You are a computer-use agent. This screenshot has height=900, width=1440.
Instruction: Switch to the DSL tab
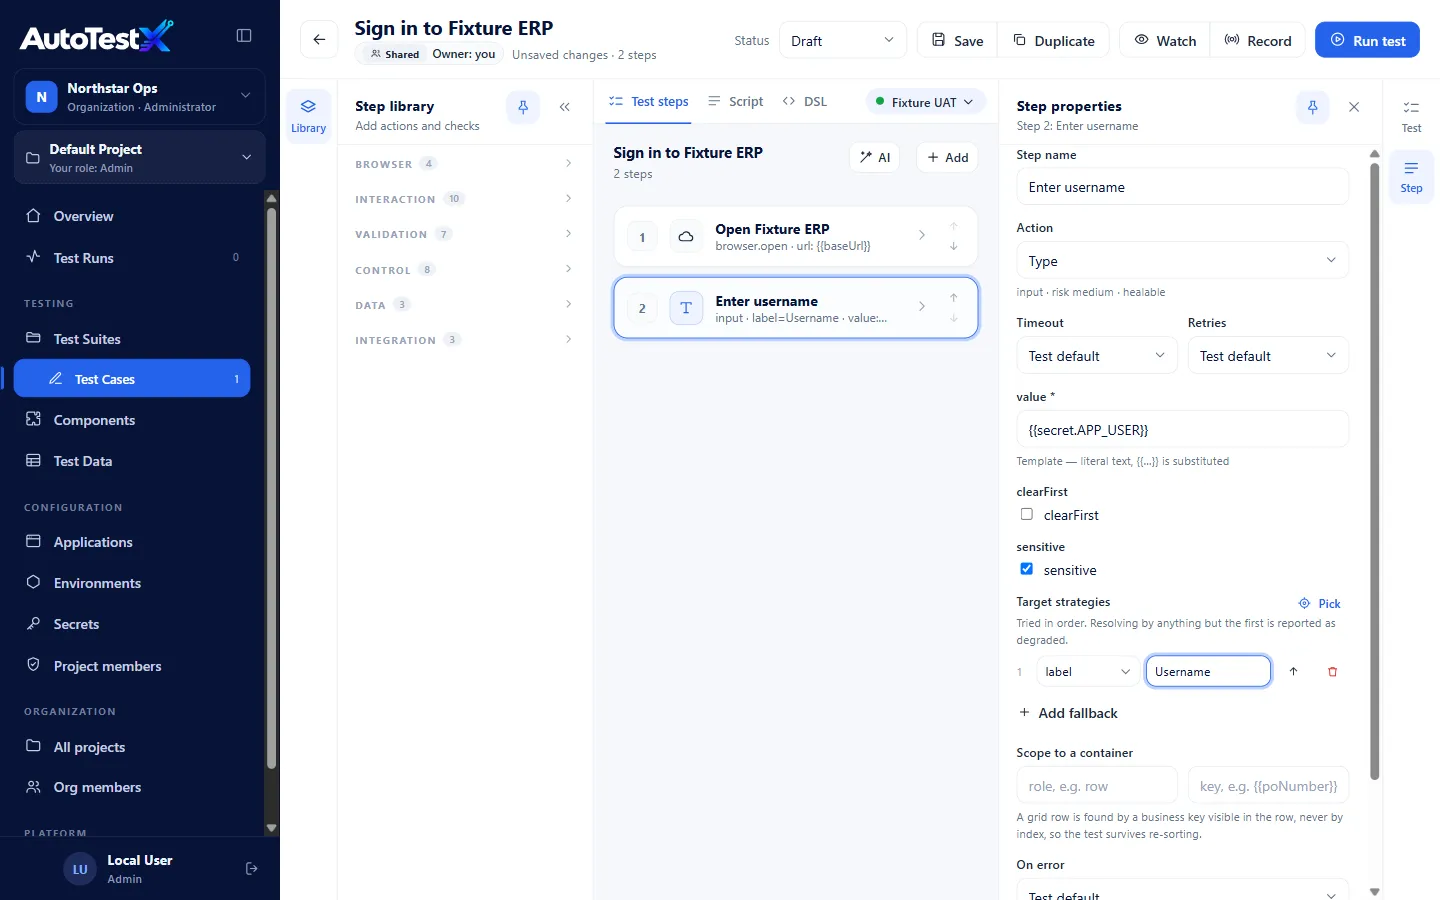805,101
